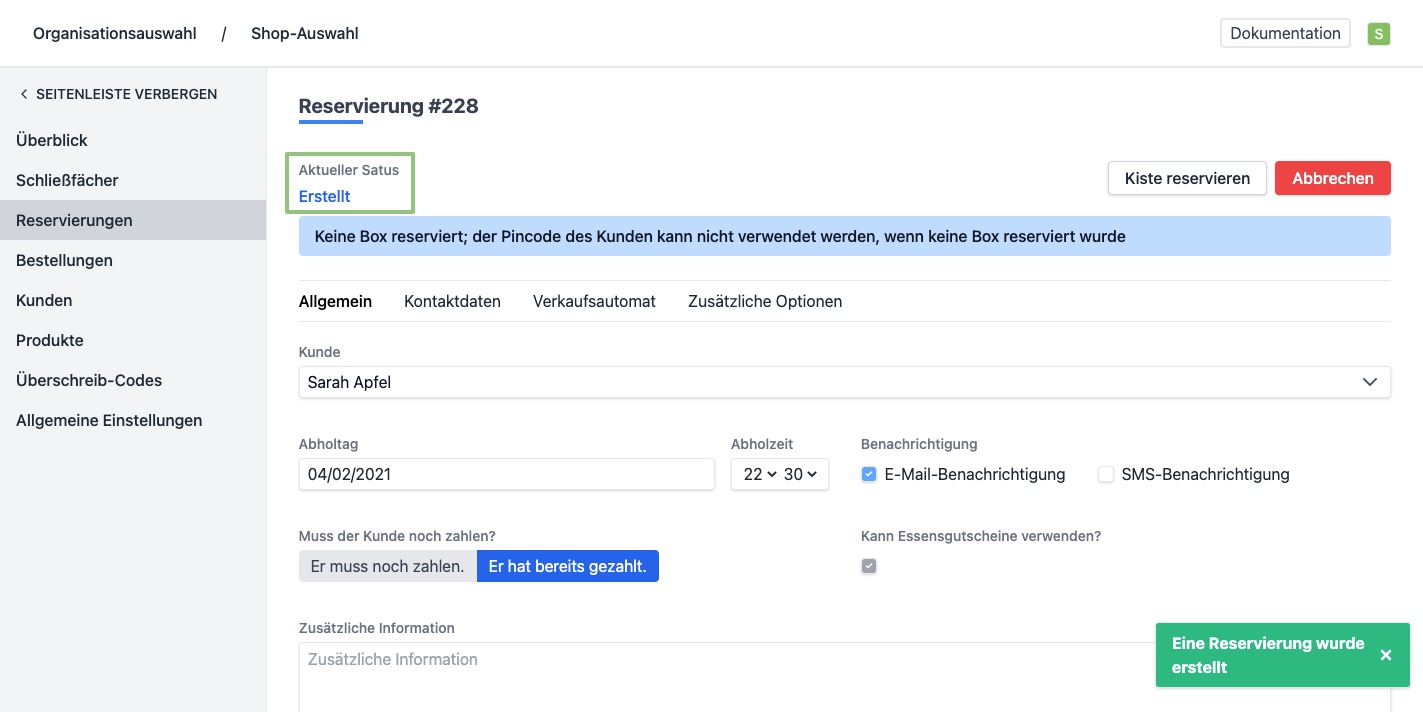Open the Zusätzliche Optionen tab
The width and height of the screenshot is (1423, 712).
coord(765,301)
